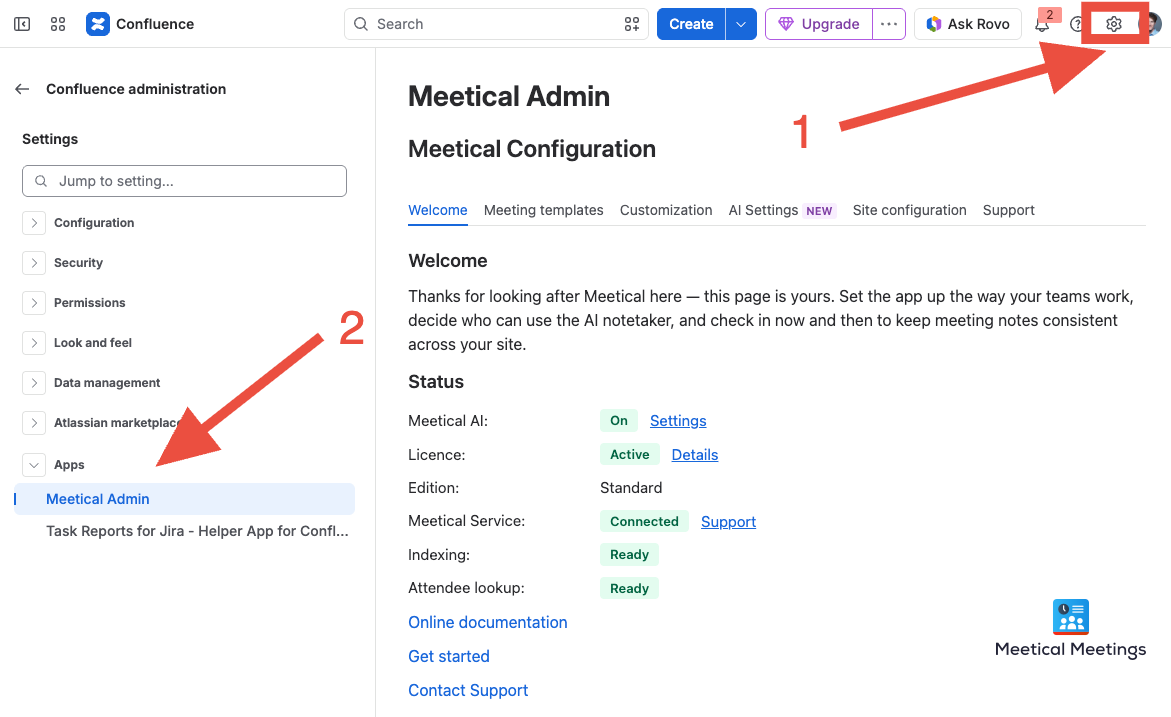The width and height of the screenshot is (1171, 717).
Task: Go back with the left arrow icon
Action: 22,89
